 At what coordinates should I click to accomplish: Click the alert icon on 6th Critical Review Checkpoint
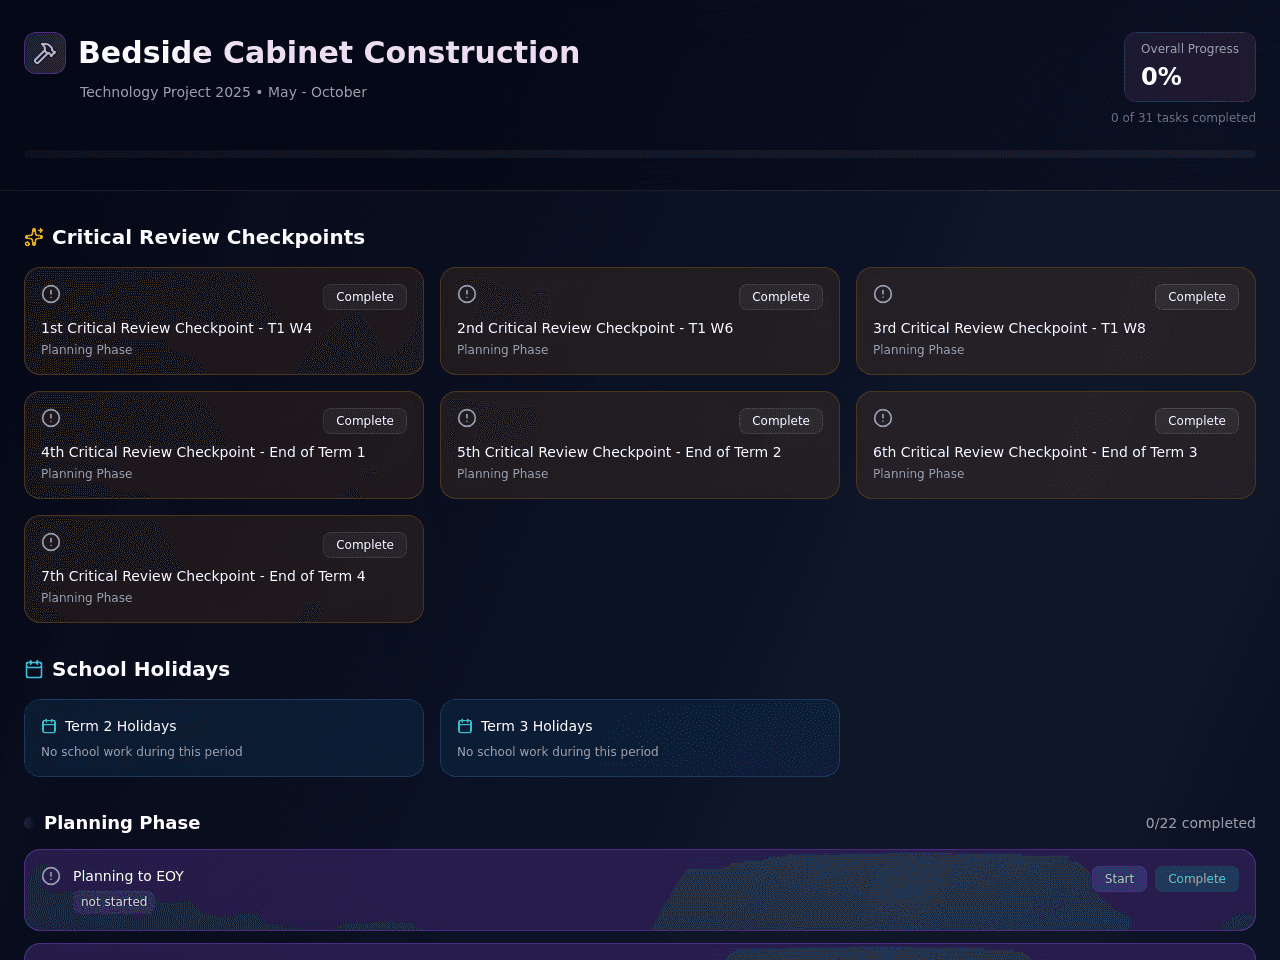[883, 418]
